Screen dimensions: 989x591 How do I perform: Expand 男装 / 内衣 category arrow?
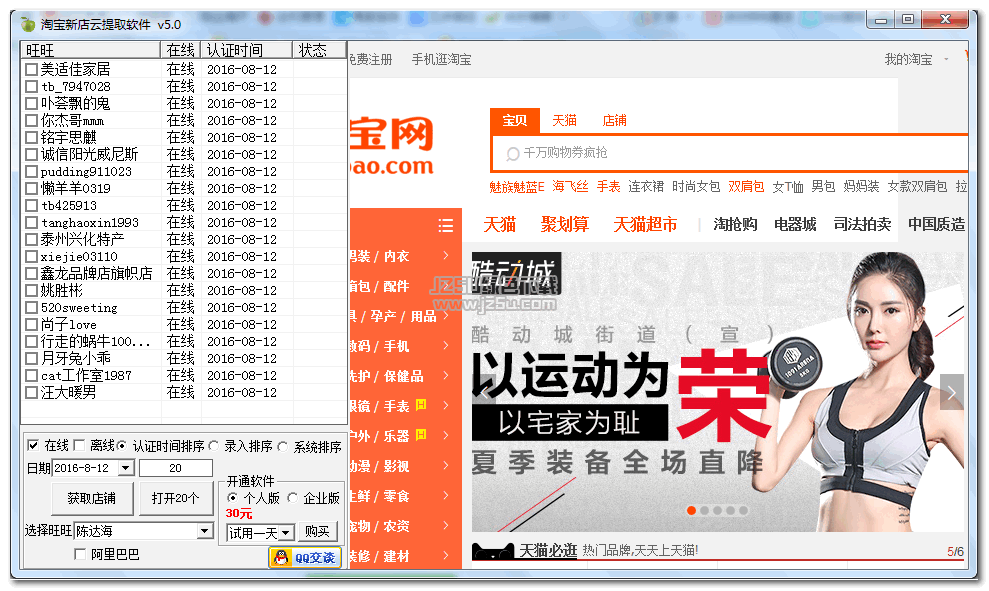pyautogui.click(x=446, y=256)
